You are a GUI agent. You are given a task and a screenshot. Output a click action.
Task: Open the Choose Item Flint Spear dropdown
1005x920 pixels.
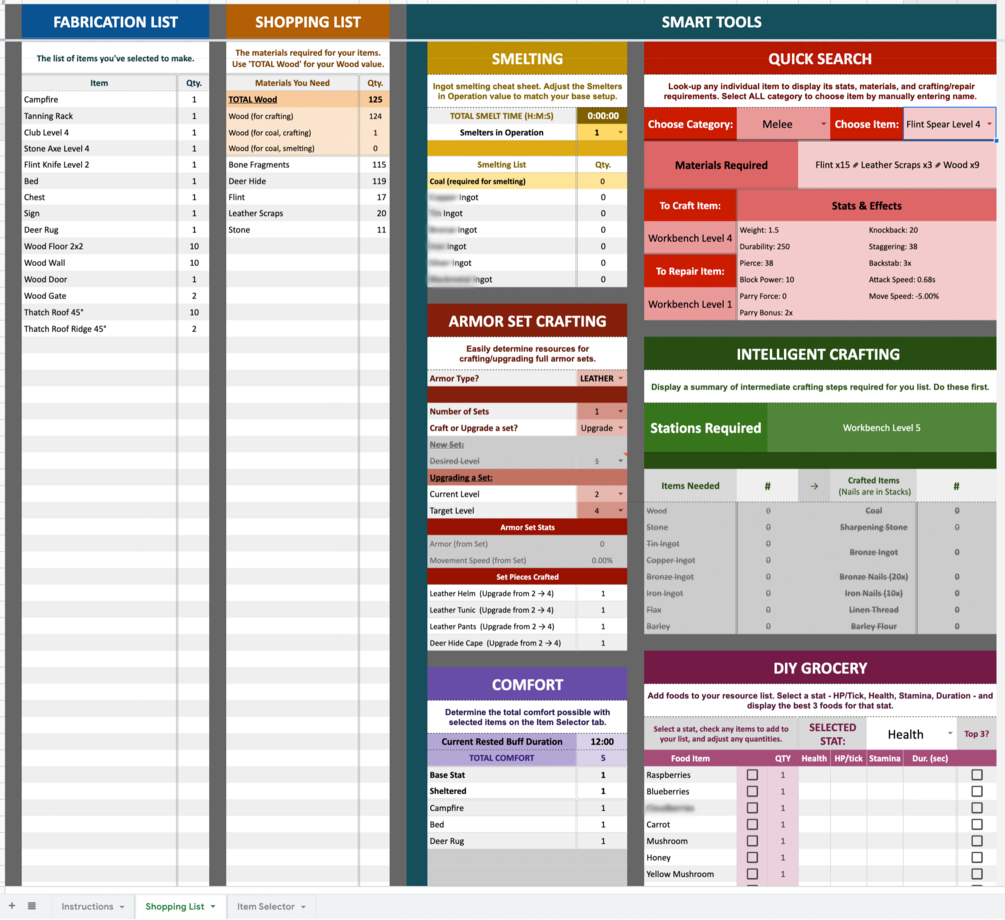(990, 124)
